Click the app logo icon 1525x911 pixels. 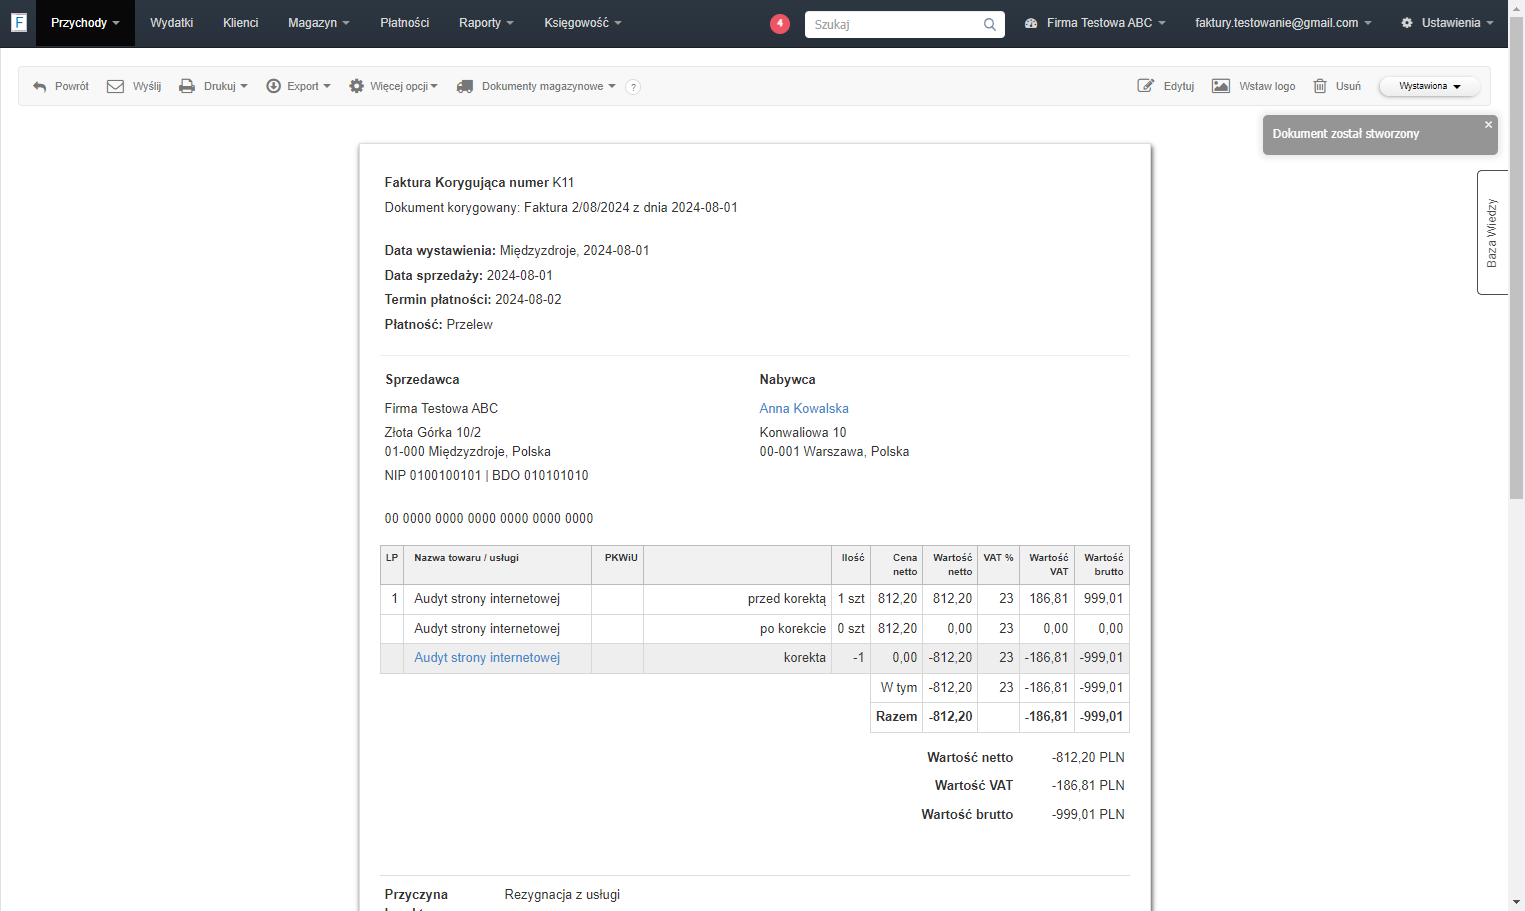click(19, 22)
